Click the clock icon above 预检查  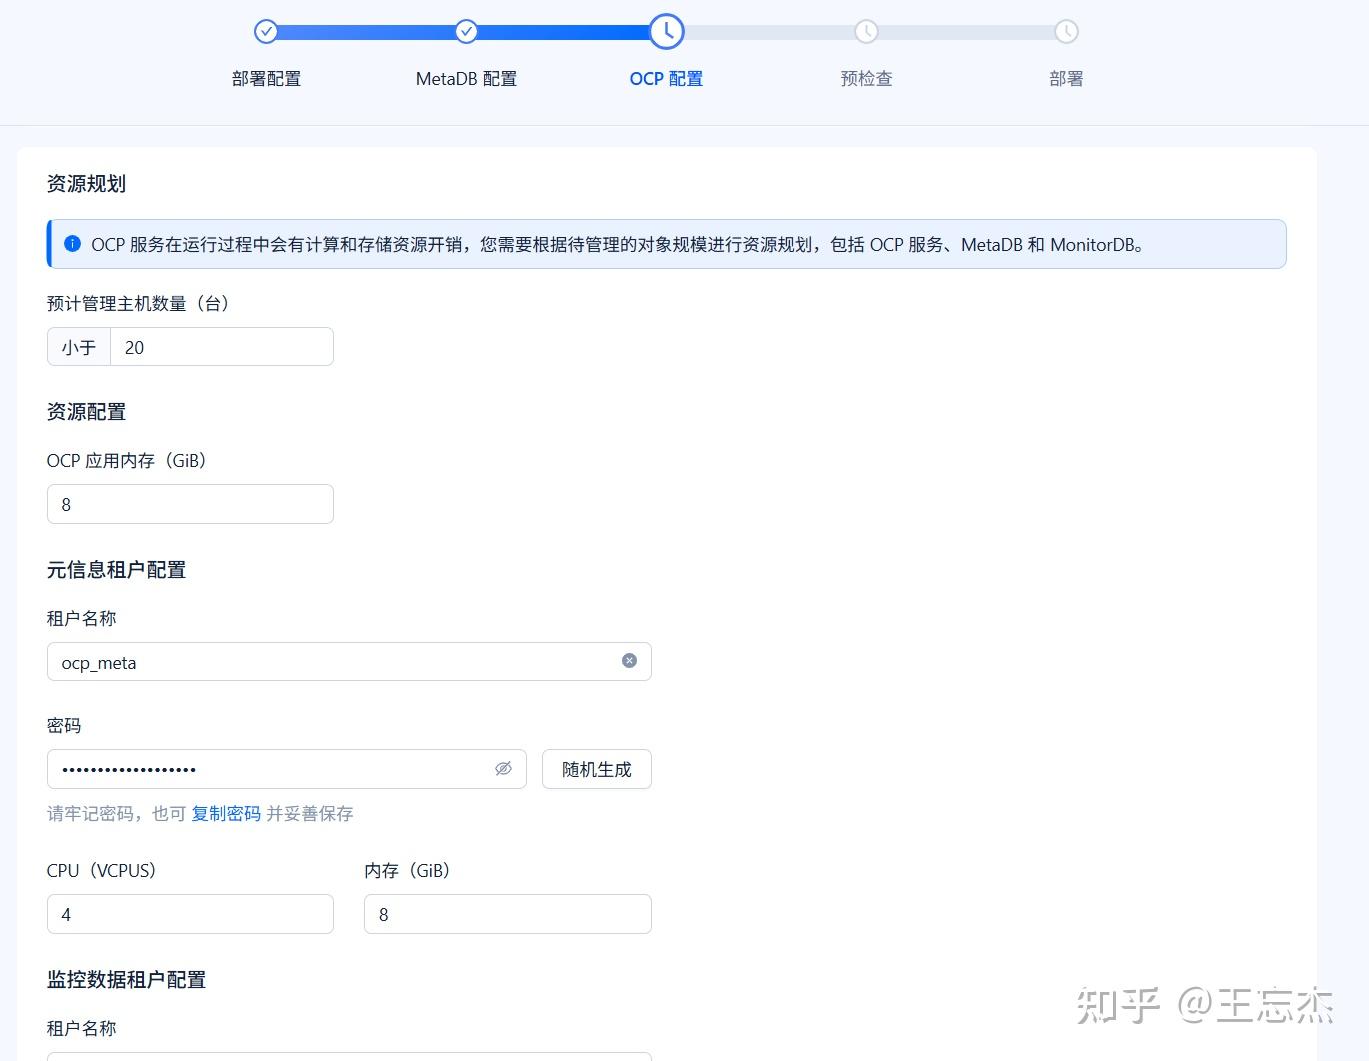(x=866, y=31)
